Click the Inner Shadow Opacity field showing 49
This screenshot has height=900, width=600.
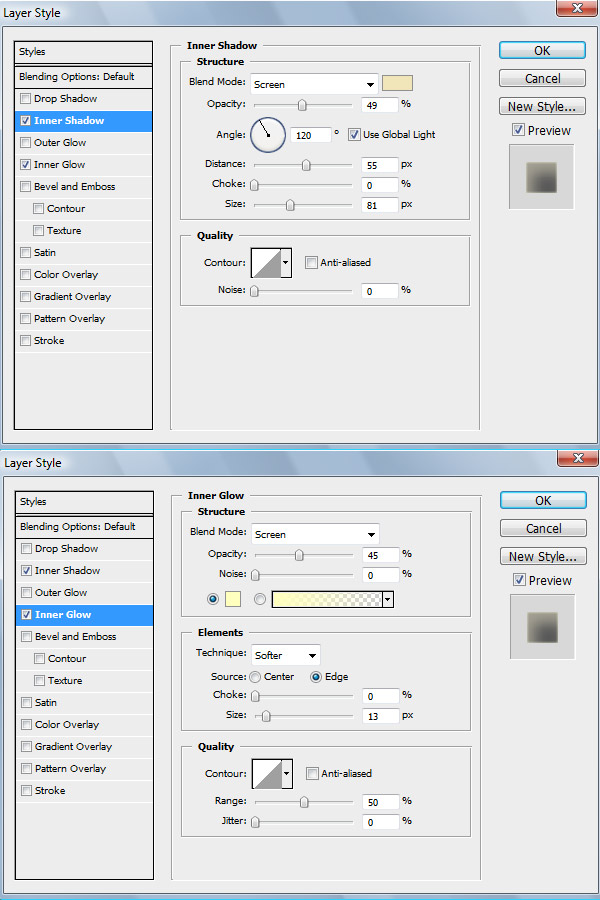coord(380,105)
